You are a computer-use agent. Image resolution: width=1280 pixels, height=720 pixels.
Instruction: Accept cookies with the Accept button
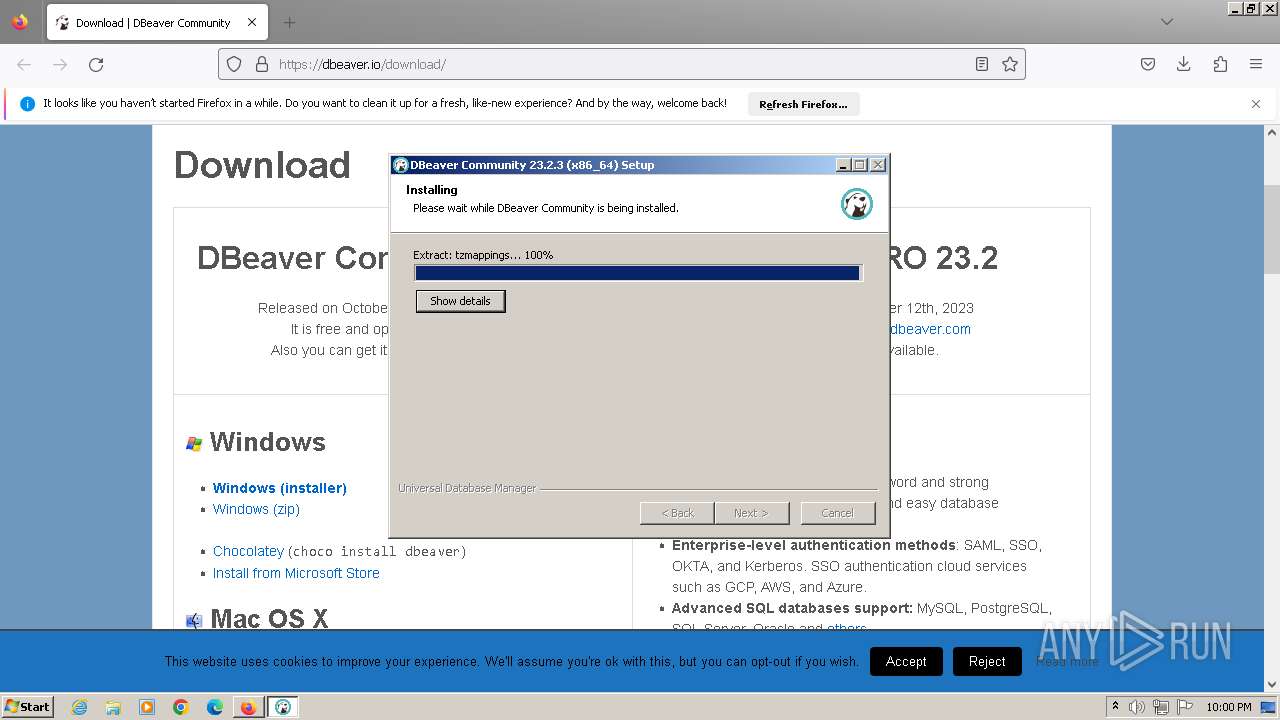906,661
